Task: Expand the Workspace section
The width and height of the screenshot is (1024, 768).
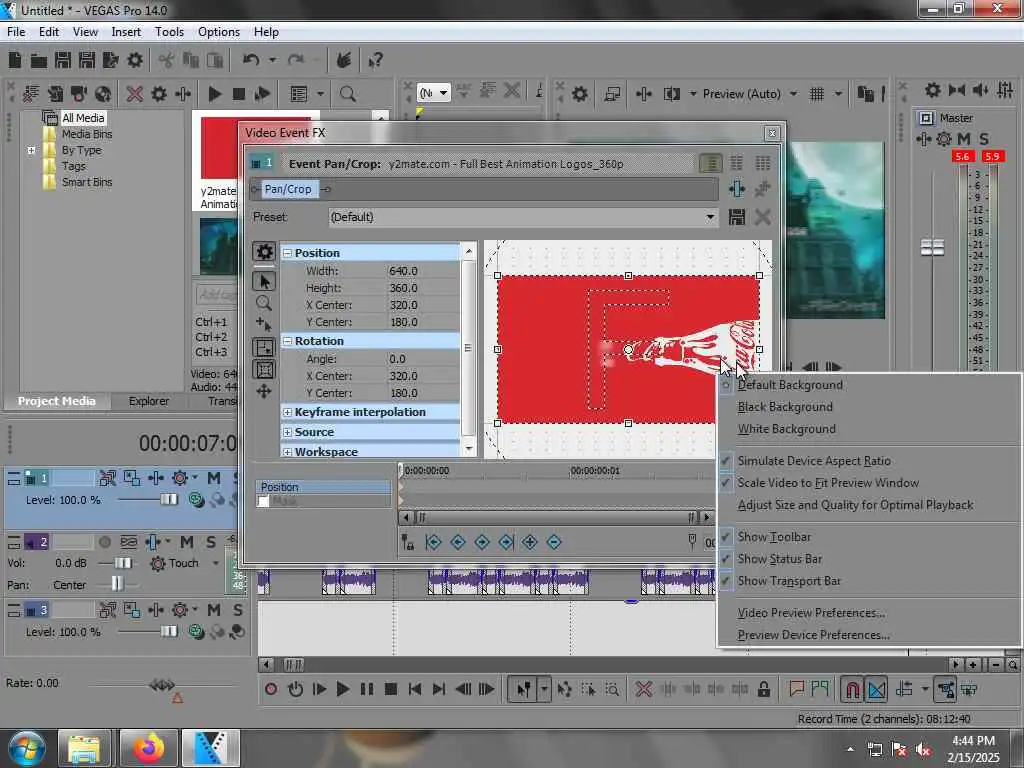Action: tap(287, 452)
